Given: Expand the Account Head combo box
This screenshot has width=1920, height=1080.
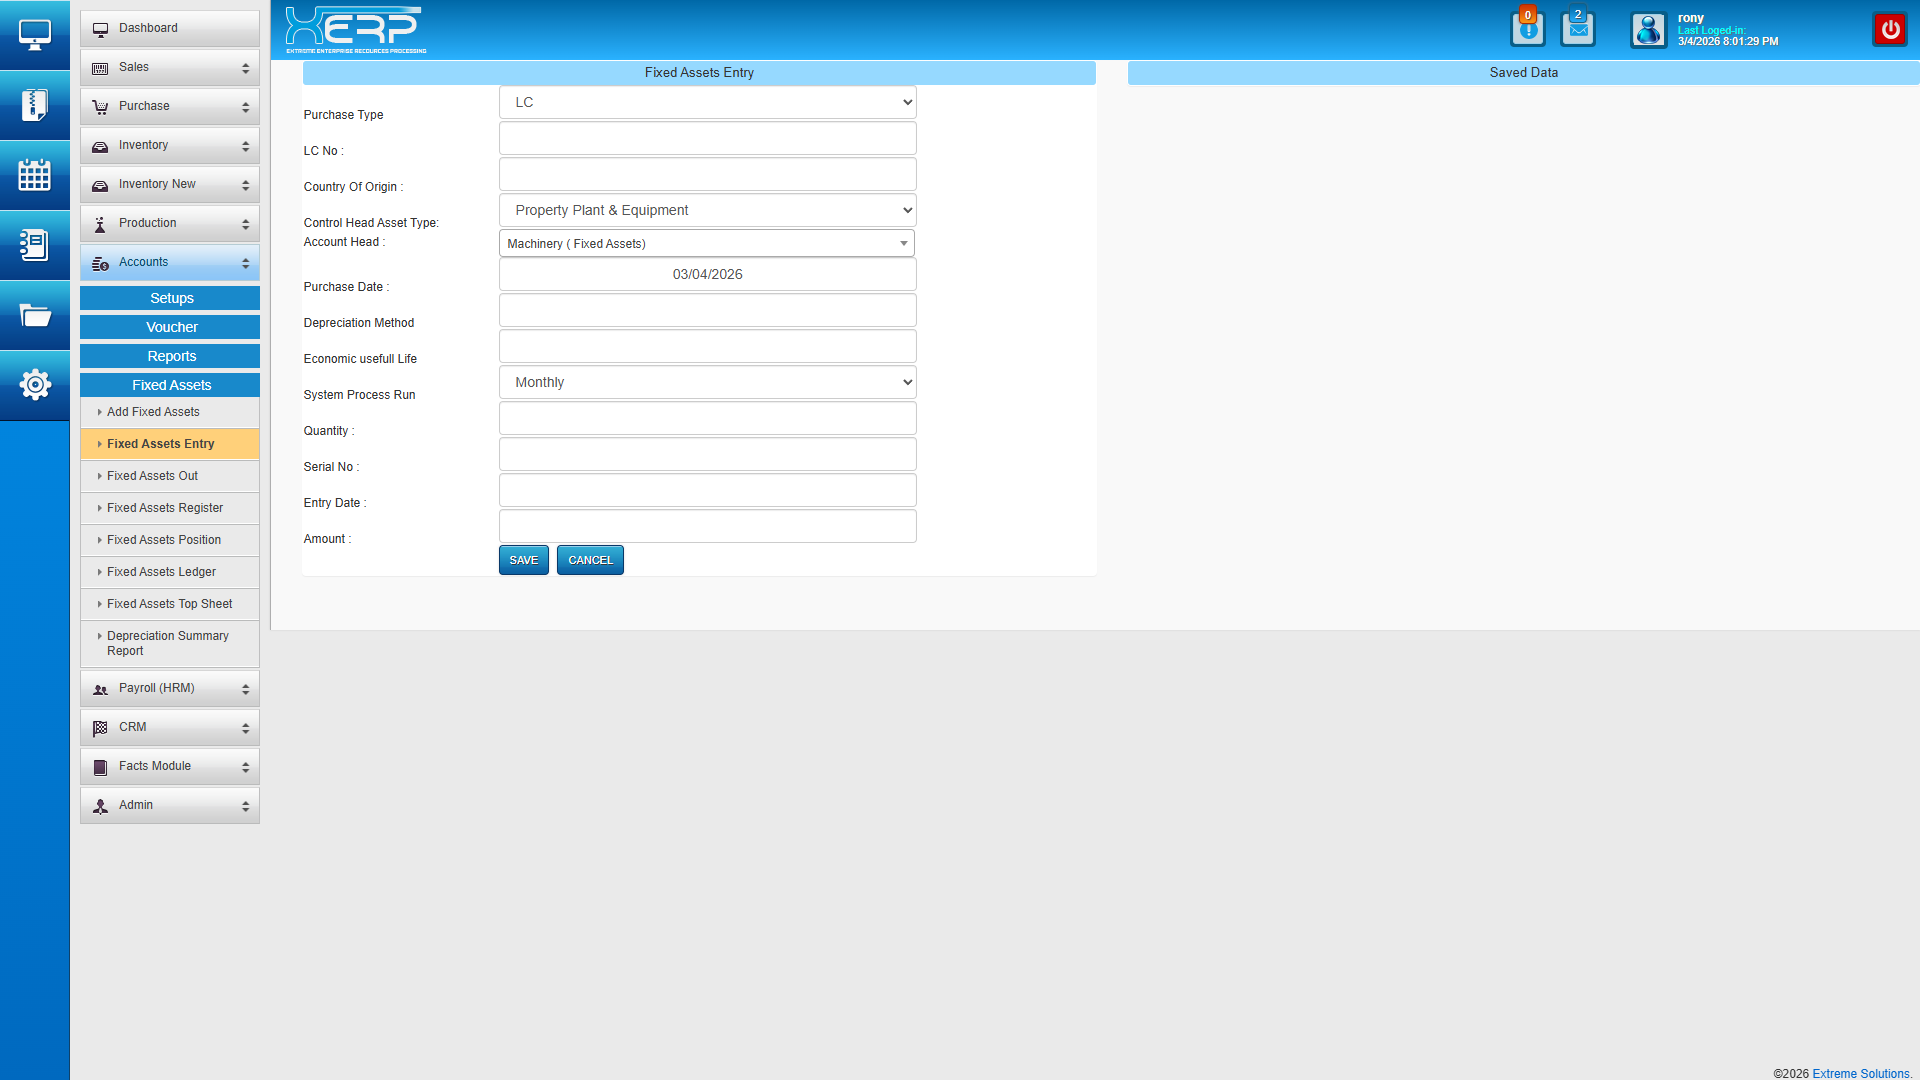Looking at the screenshot, I should (707, 244).
